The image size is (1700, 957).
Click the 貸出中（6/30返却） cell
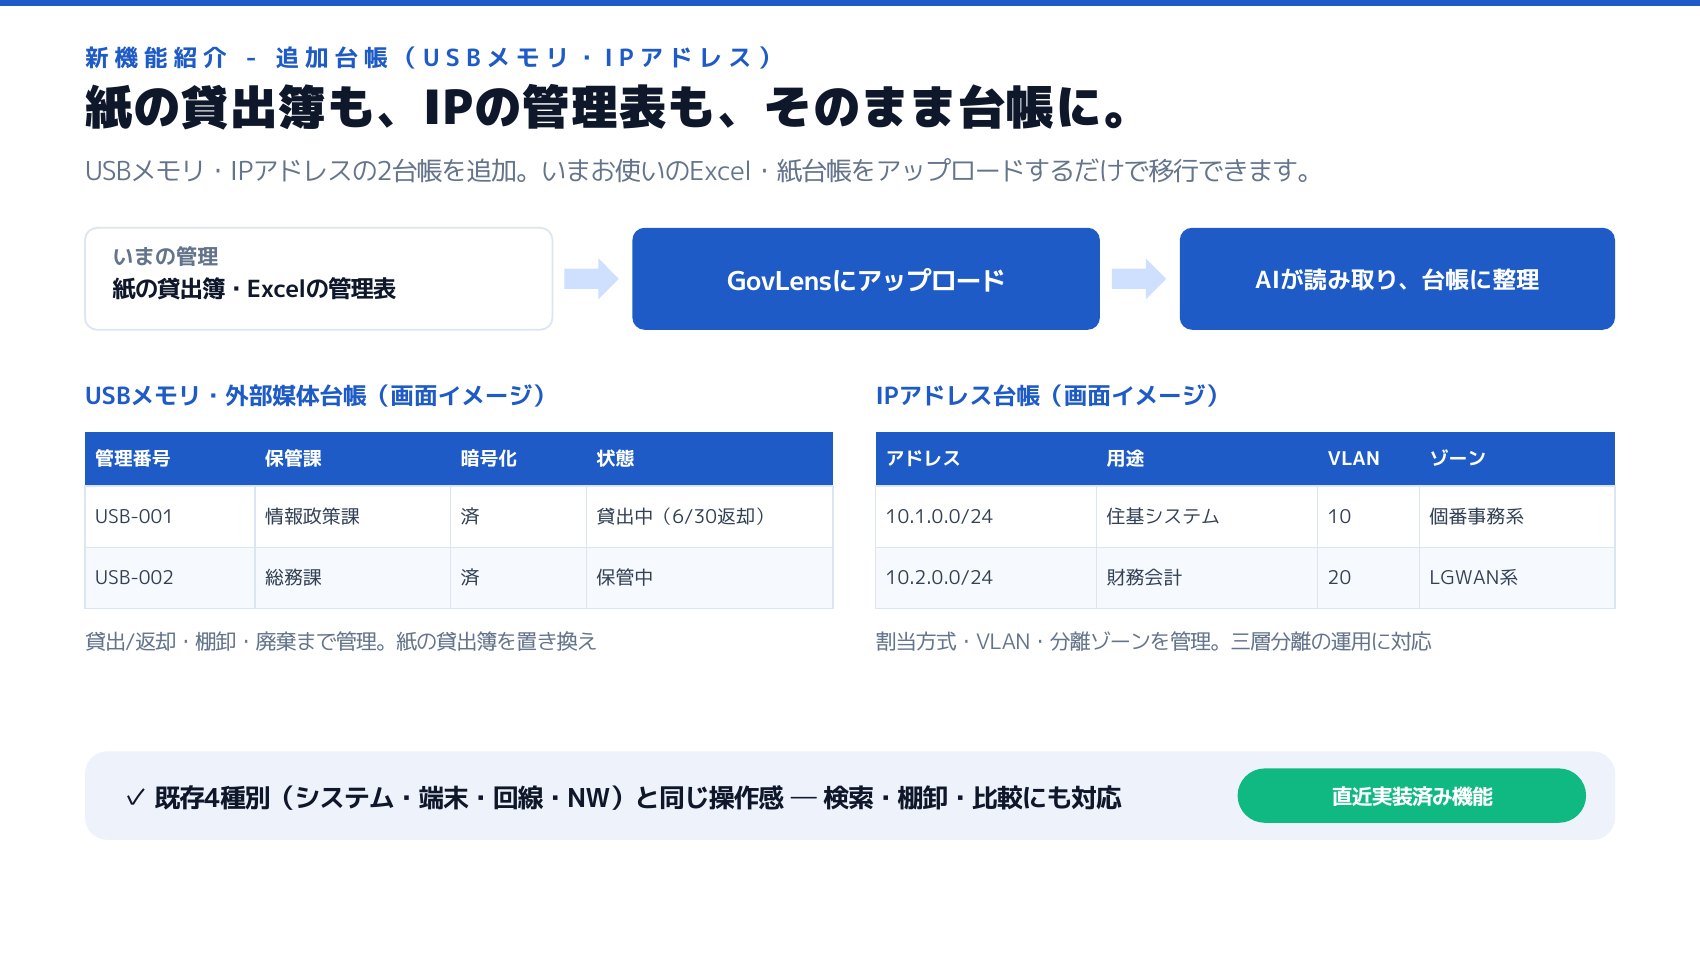(x=710, y=517)
